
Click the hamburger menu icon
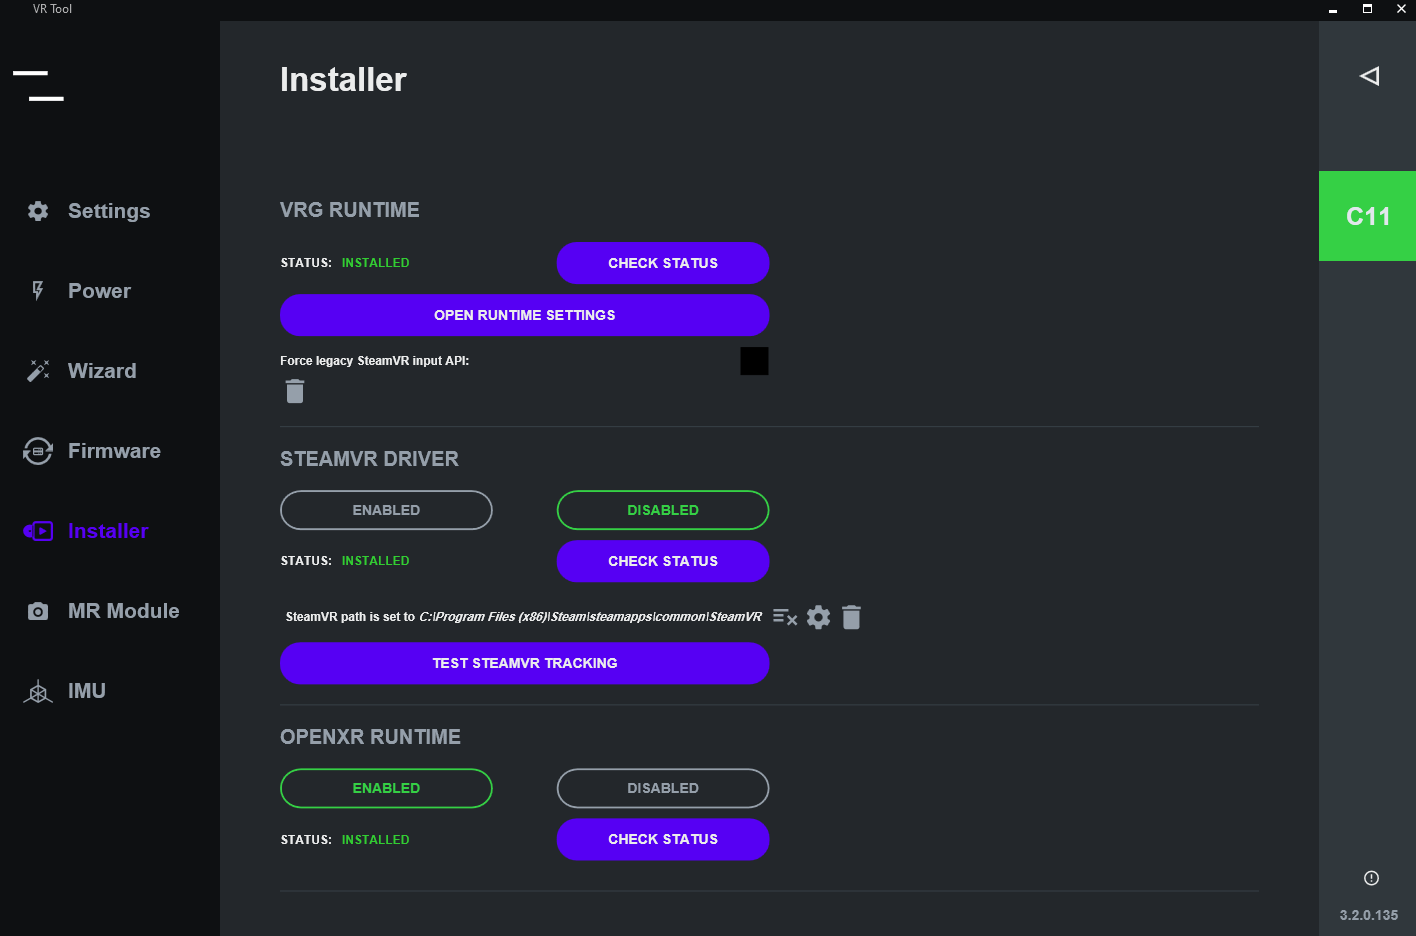tap(38, 85)
